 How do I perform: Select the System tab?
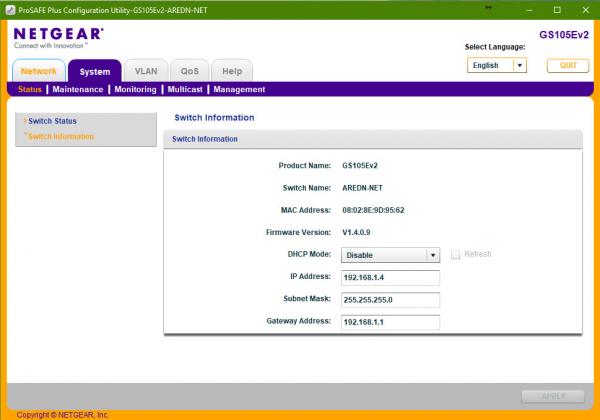coord(95,72)
